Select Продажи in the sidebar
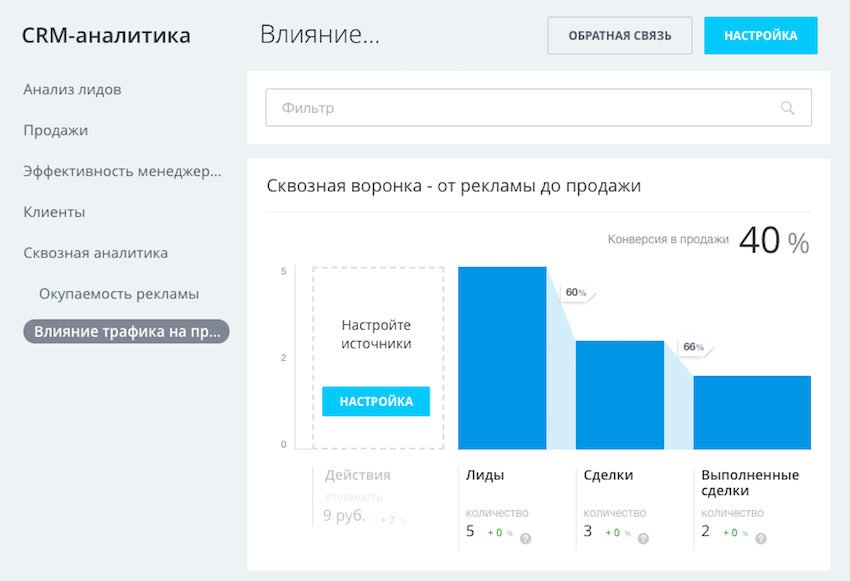850x581 pixels. tap(56, 130)
